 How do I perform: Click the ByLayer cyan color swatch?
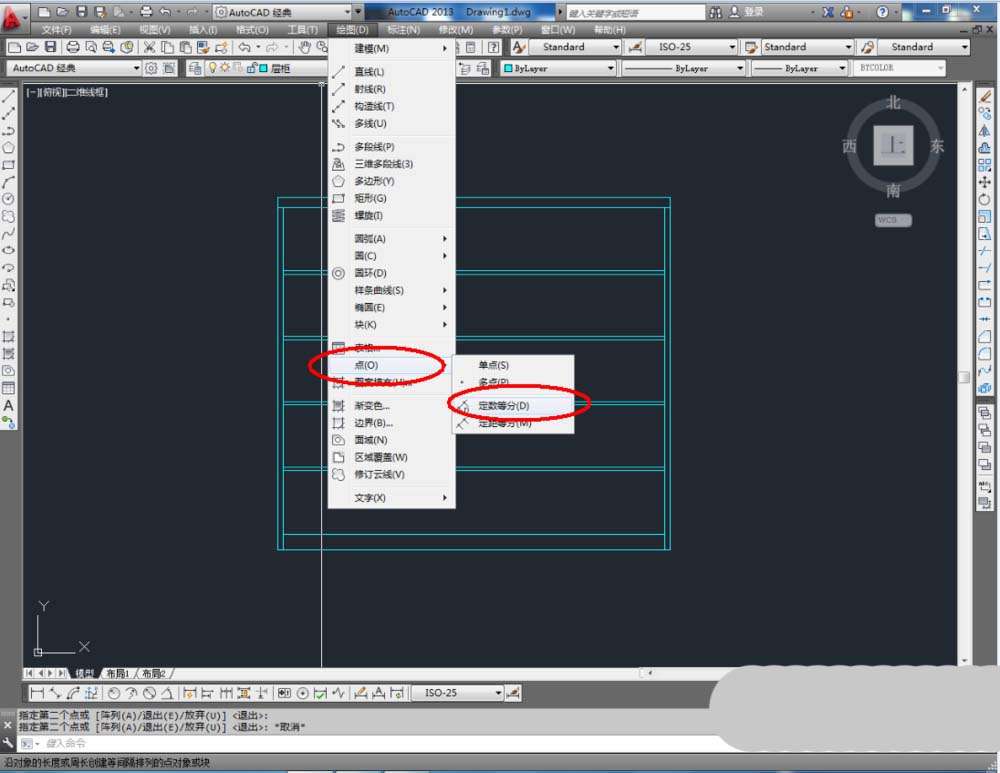[x=508, y=68]
